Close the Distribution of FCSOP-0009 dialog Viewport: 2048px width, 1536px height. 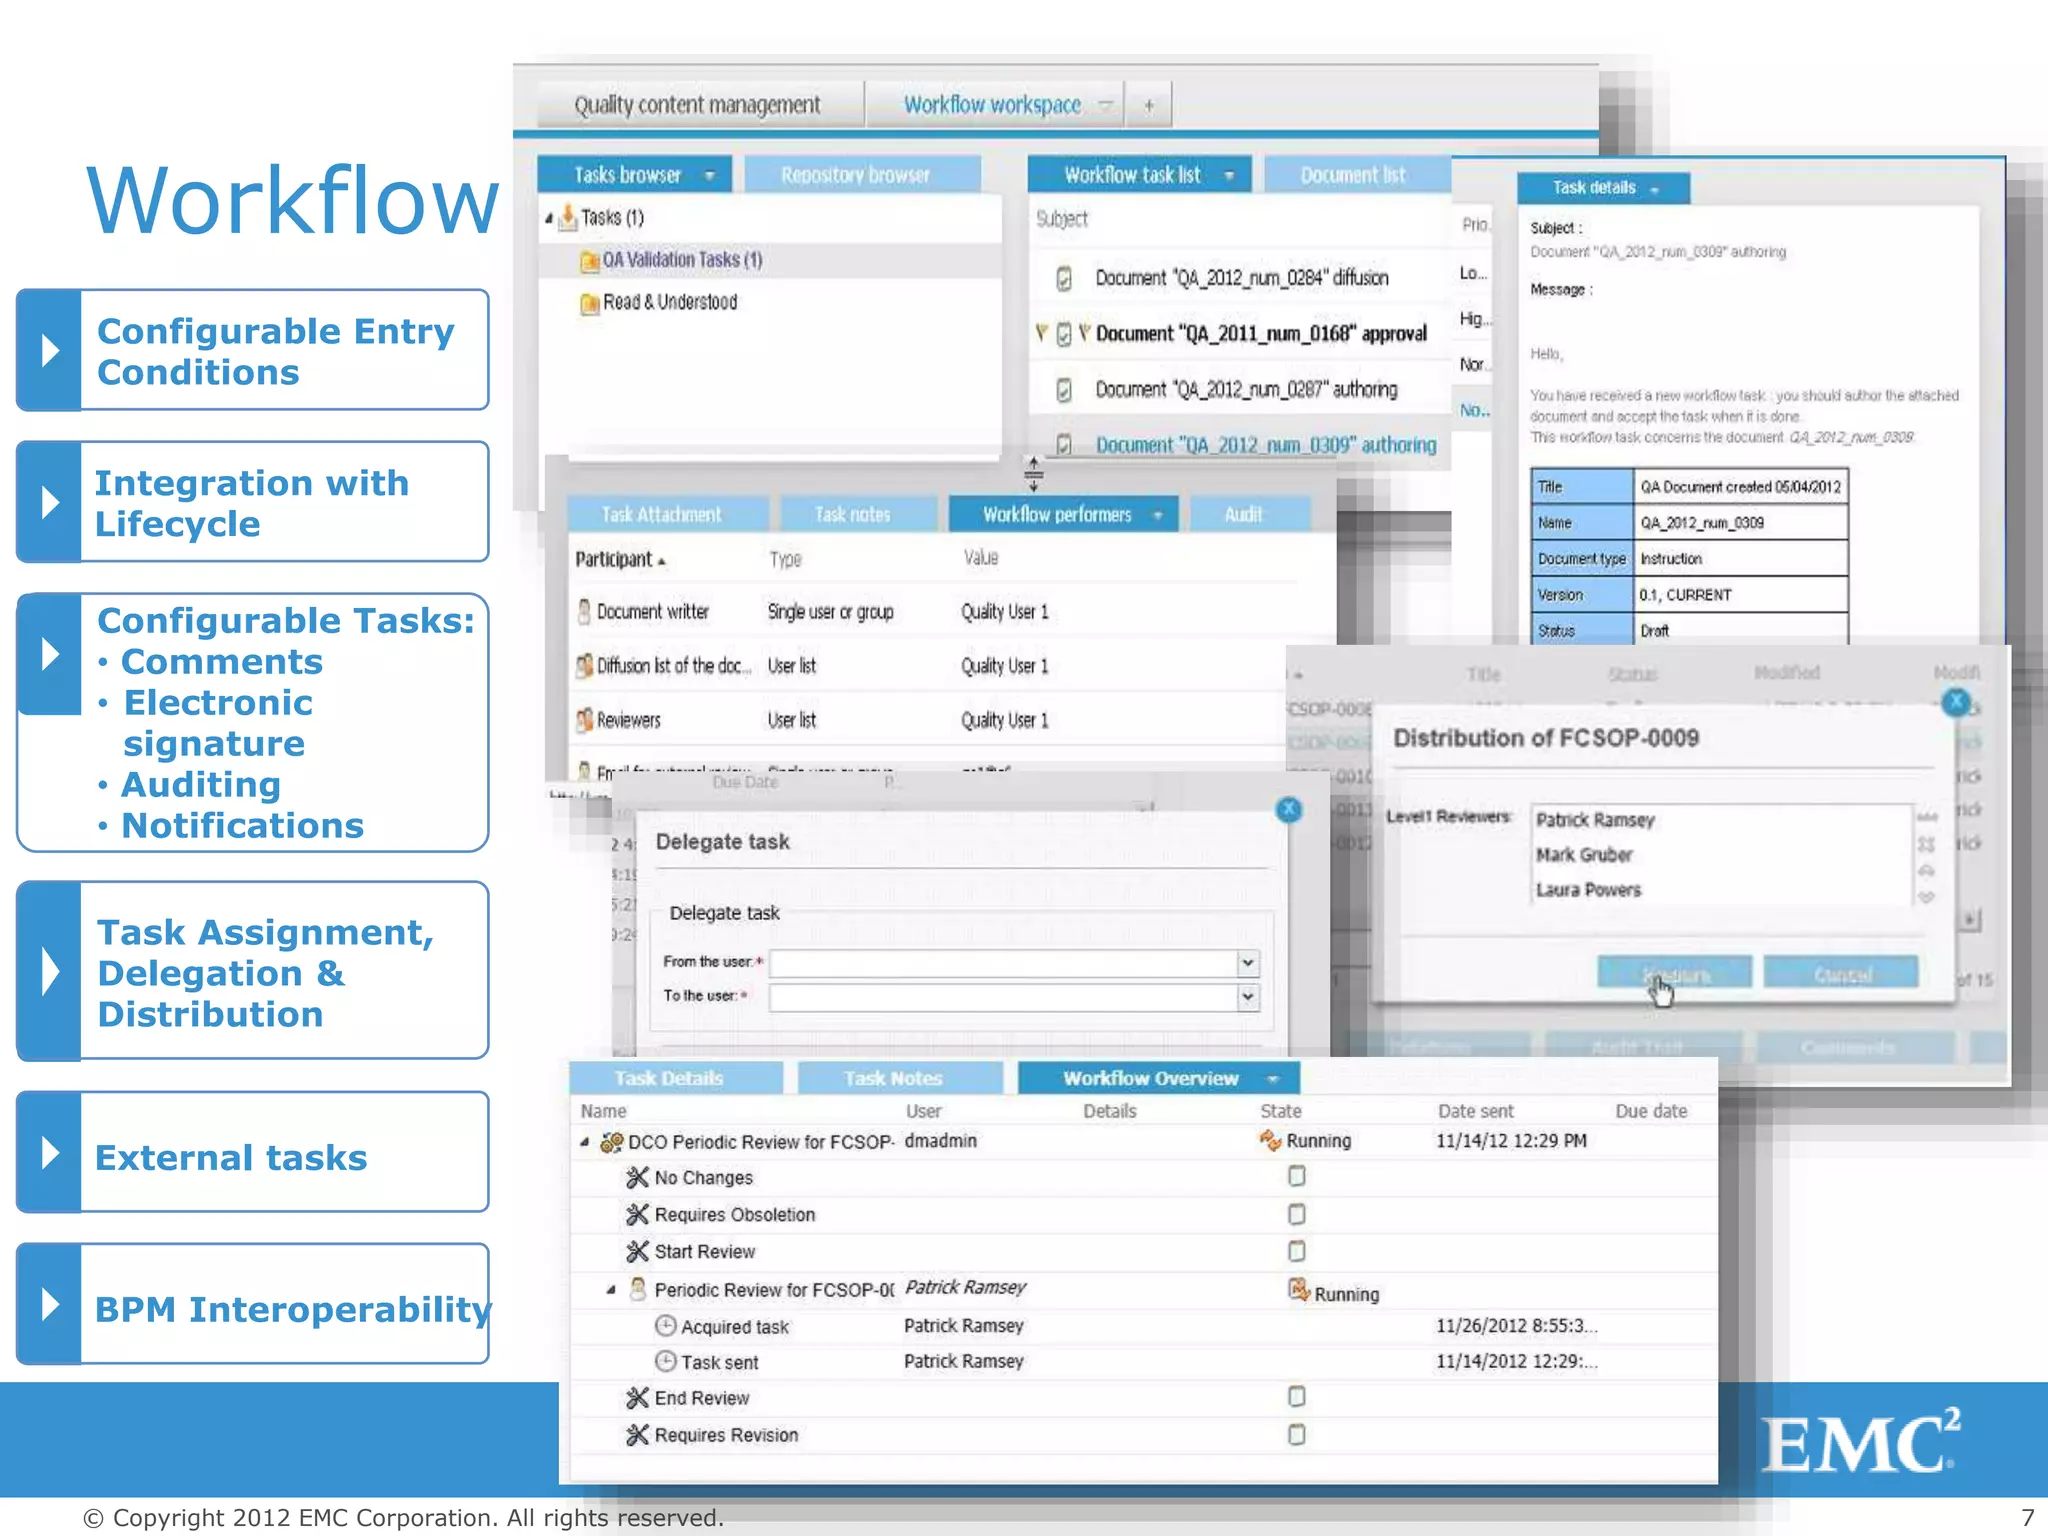coord(1956,702)
